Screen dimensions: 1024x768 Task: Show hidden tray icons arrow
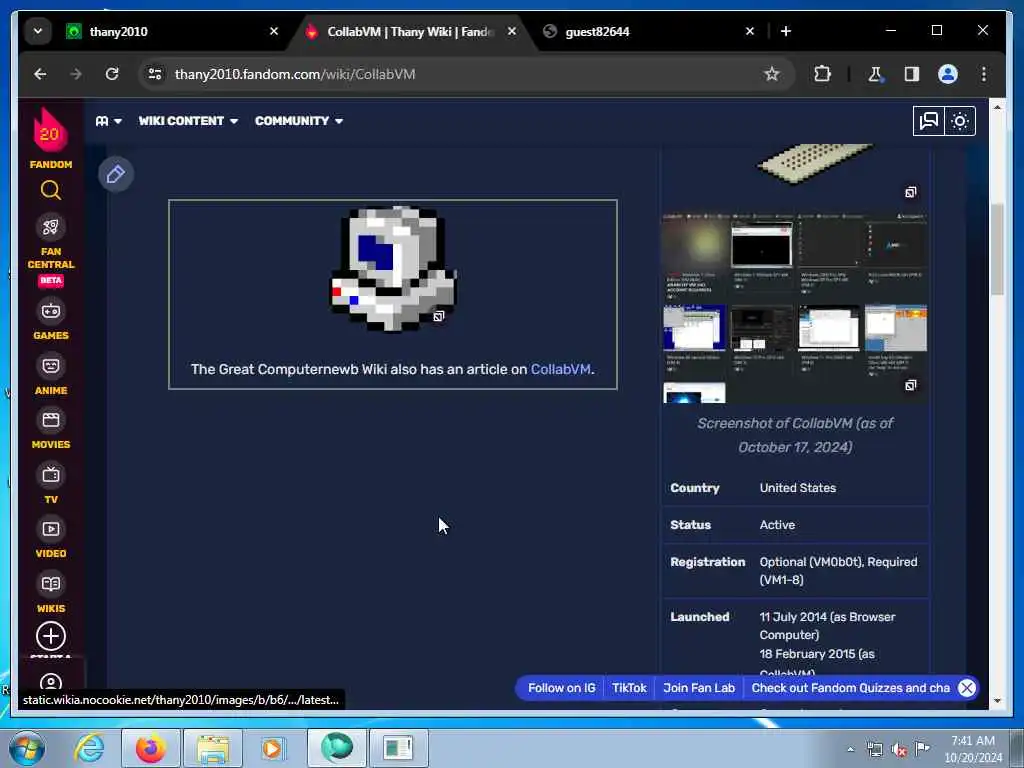point(850,749)
